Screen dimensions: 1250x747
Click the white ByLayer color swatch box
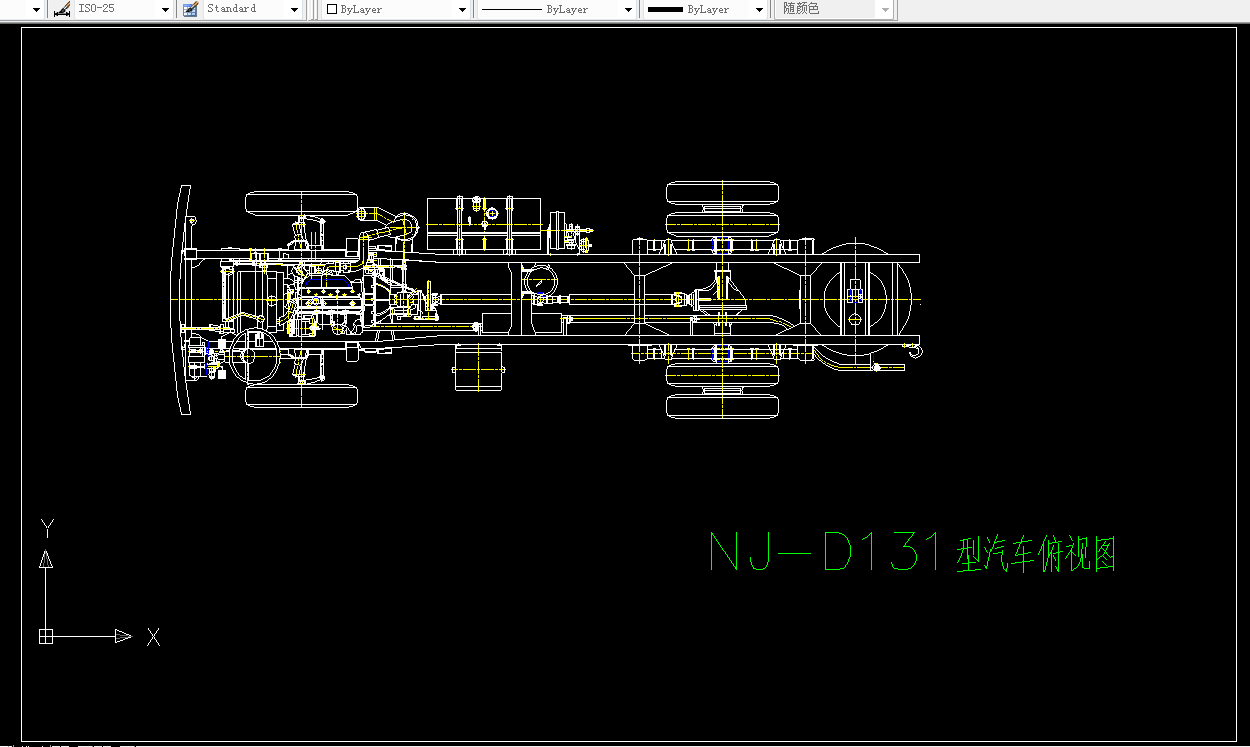click(x=332, y=9)
